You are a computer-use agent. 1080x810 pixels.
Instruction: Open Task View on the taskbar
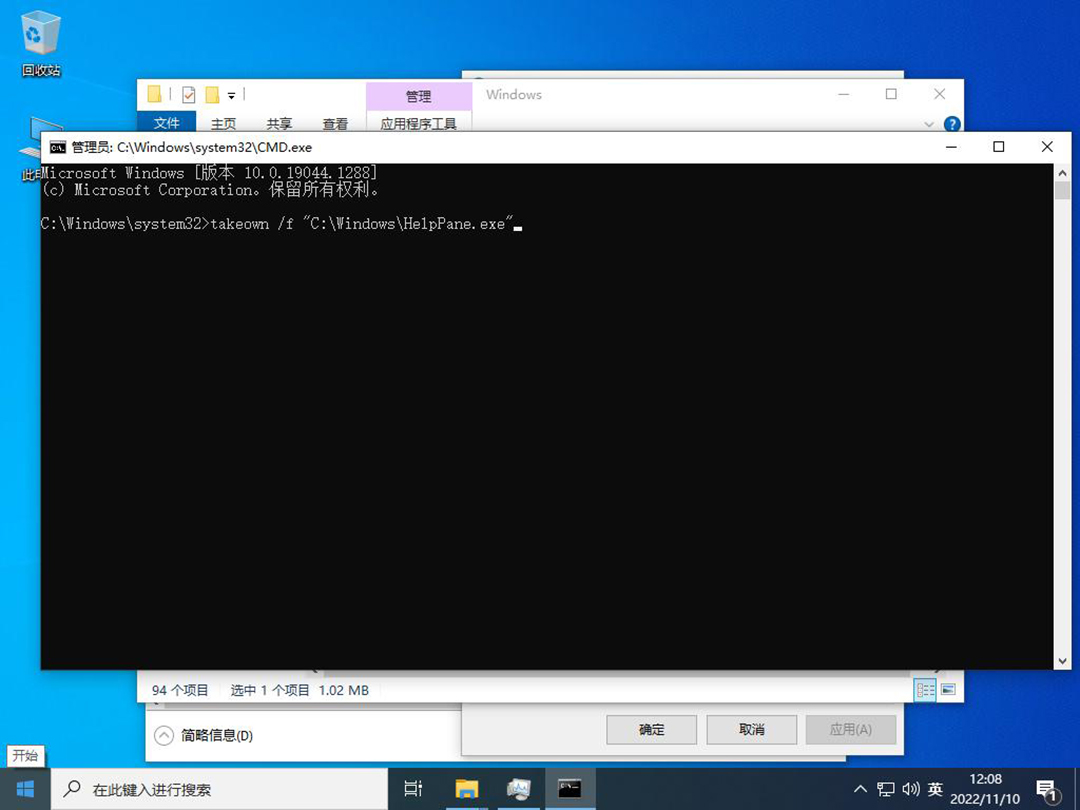[413, 789]
